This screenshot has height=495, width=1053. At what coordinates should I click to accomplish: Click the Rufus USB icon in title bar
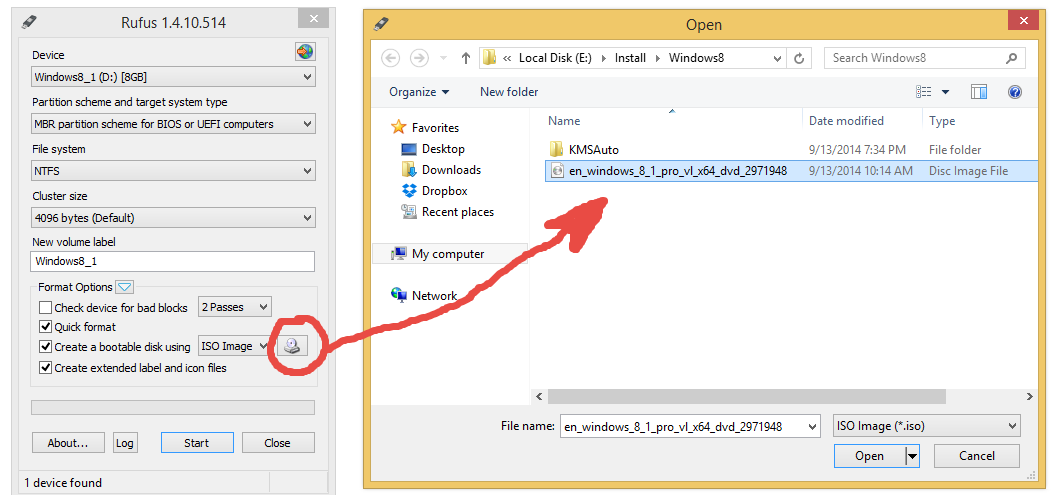click(x=28, y=21)
